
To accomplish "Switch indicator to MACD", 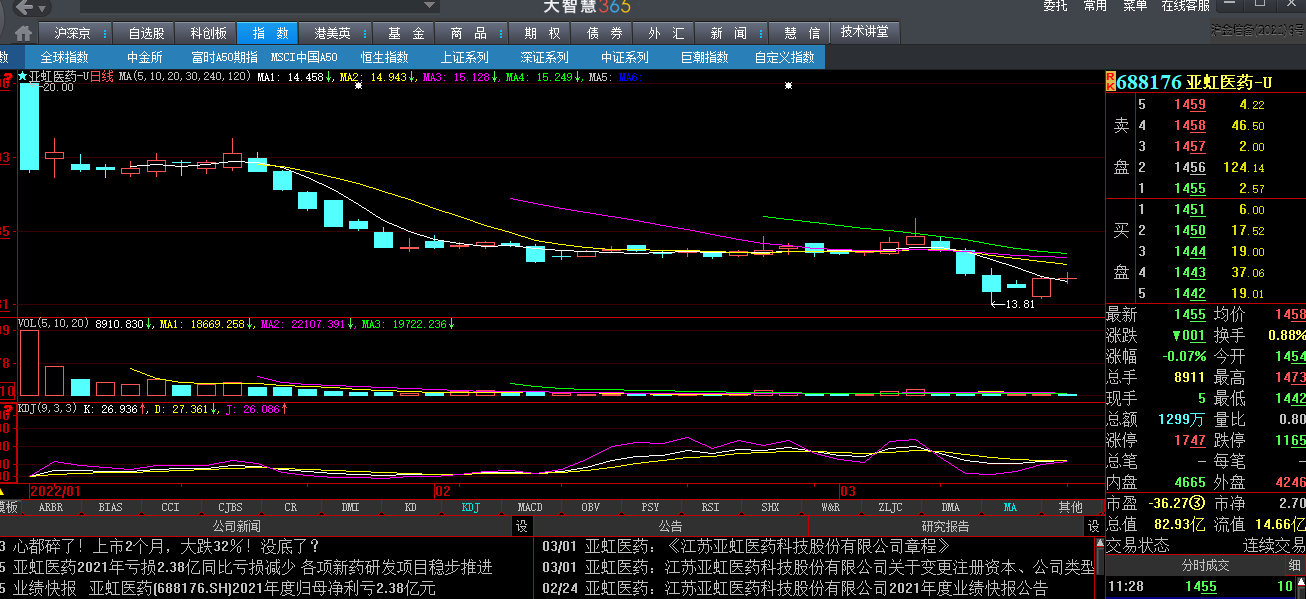I will click(530, 507).
